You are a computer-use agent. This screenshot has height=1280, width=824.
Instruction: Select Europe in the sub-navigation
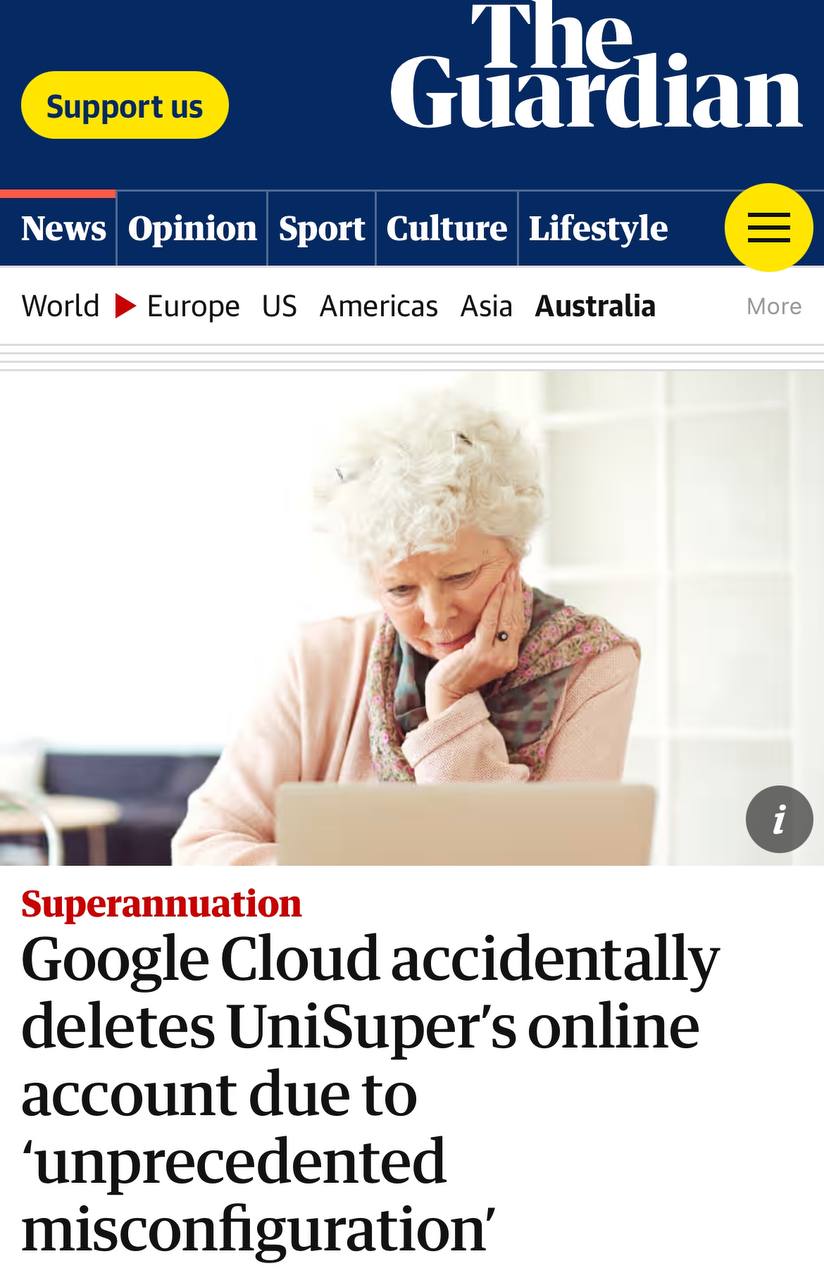click(193, 306)
